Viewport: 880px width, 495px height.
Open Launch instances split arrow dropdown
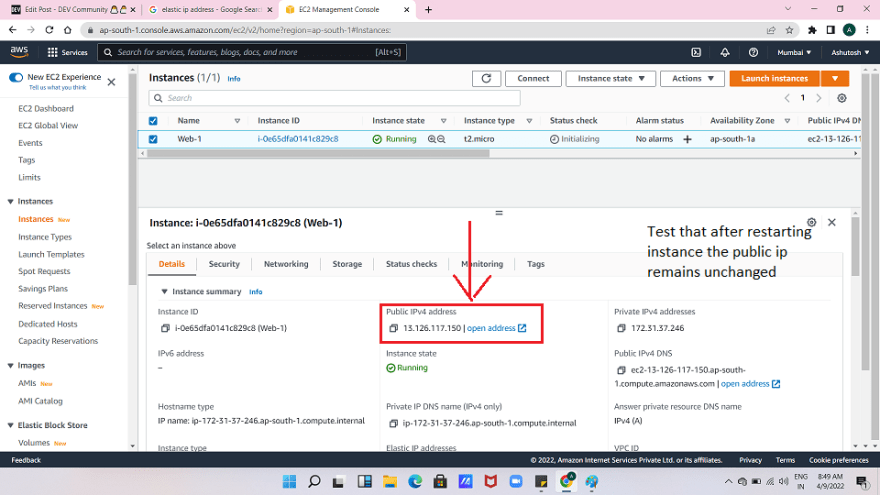point(835,79)
